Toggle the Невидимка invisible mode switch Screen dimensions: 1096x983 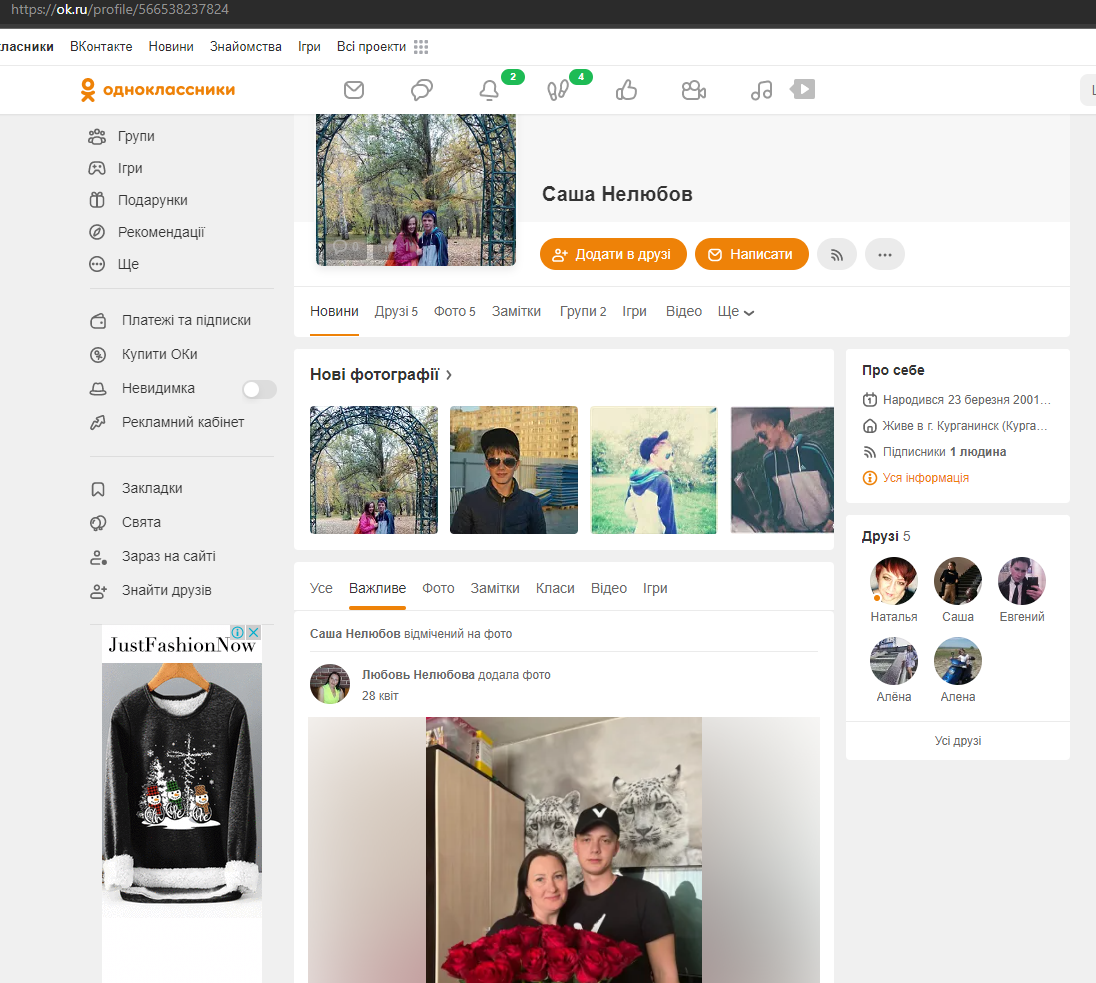[259, 389]
